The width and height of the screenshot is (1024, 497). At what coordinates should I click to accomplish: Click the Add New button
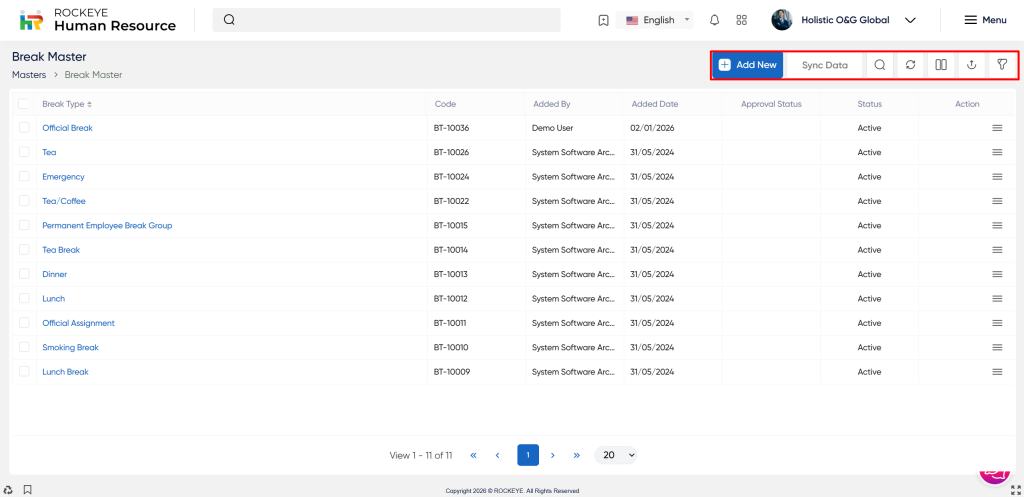point(747,65)
